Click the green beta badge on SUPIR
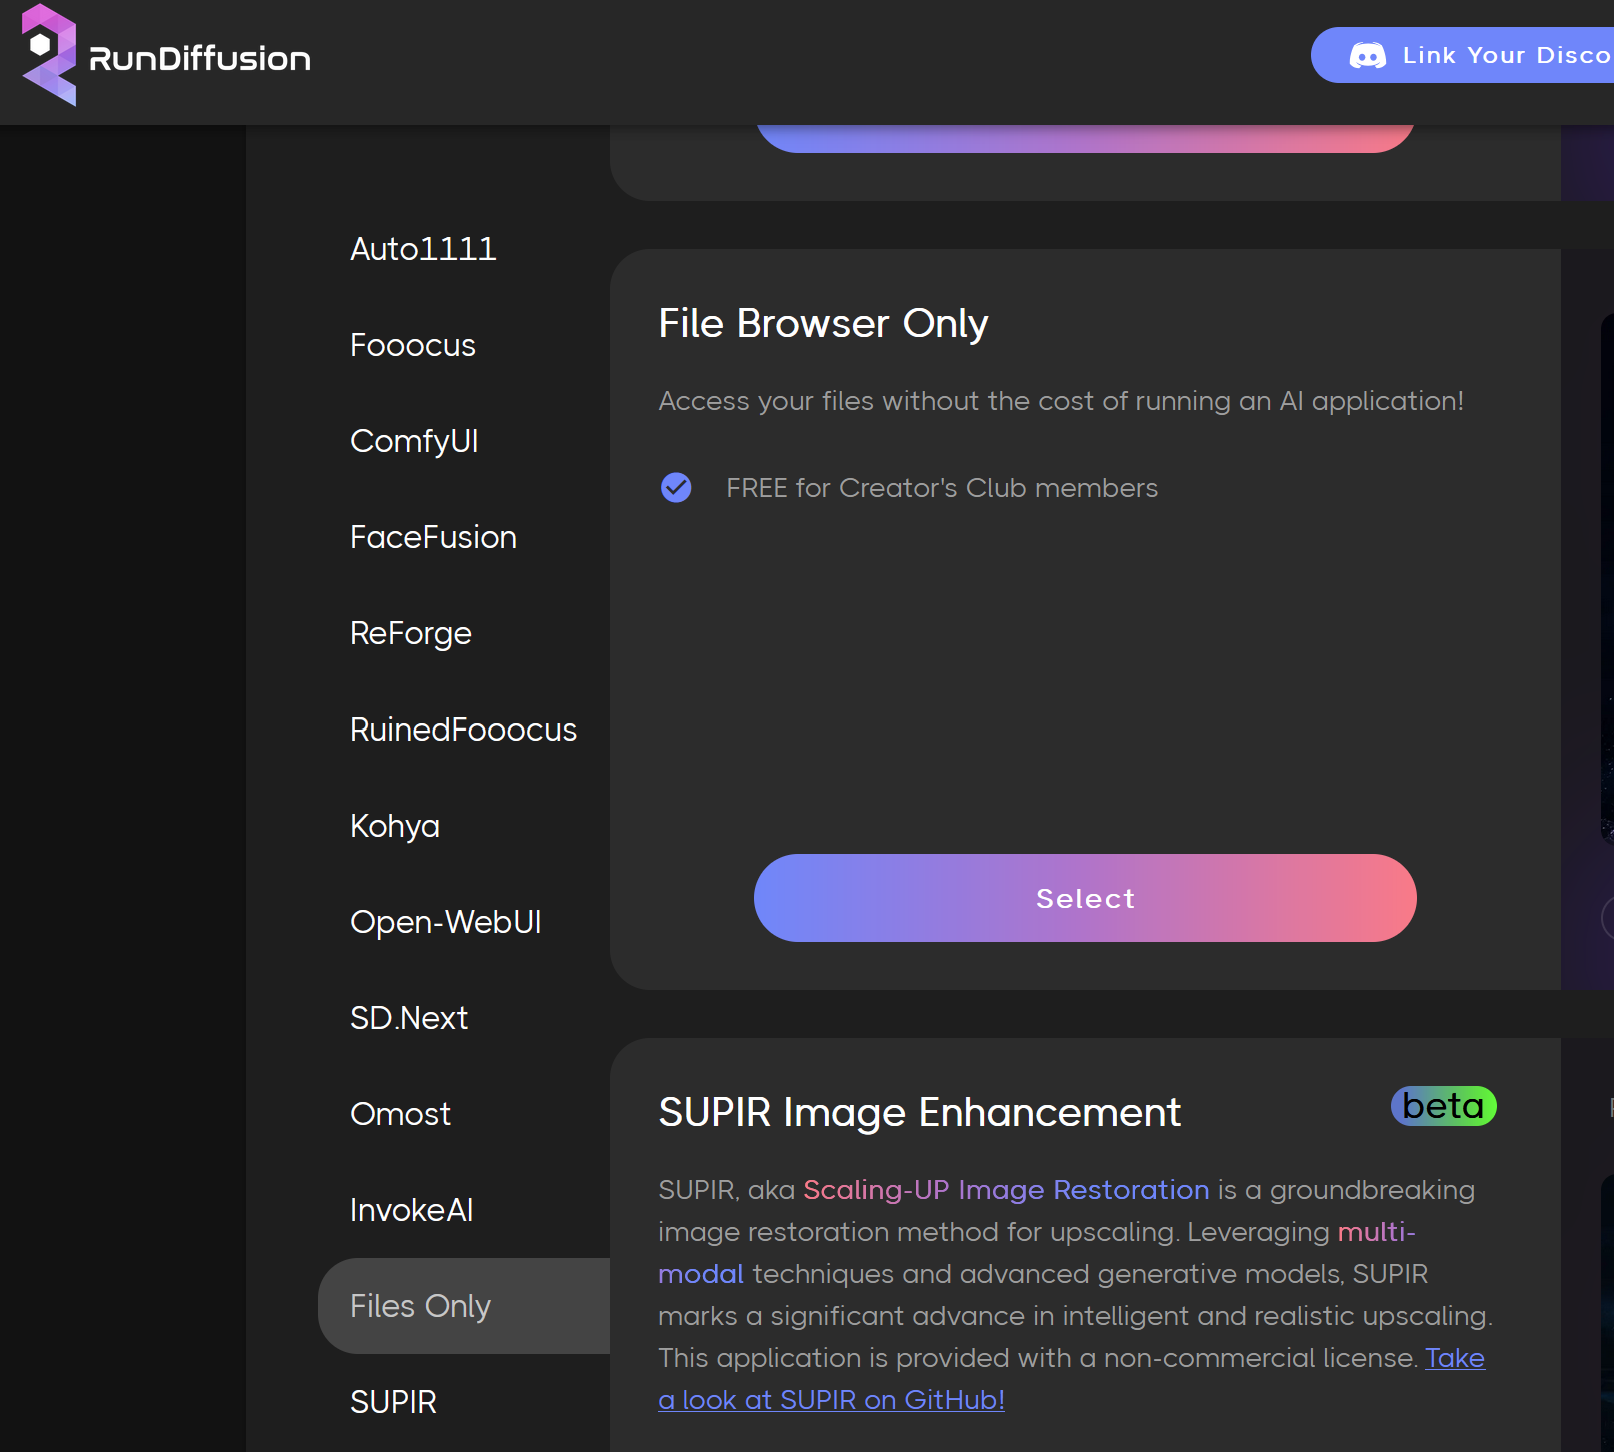 click(x=1442, y=1106)
